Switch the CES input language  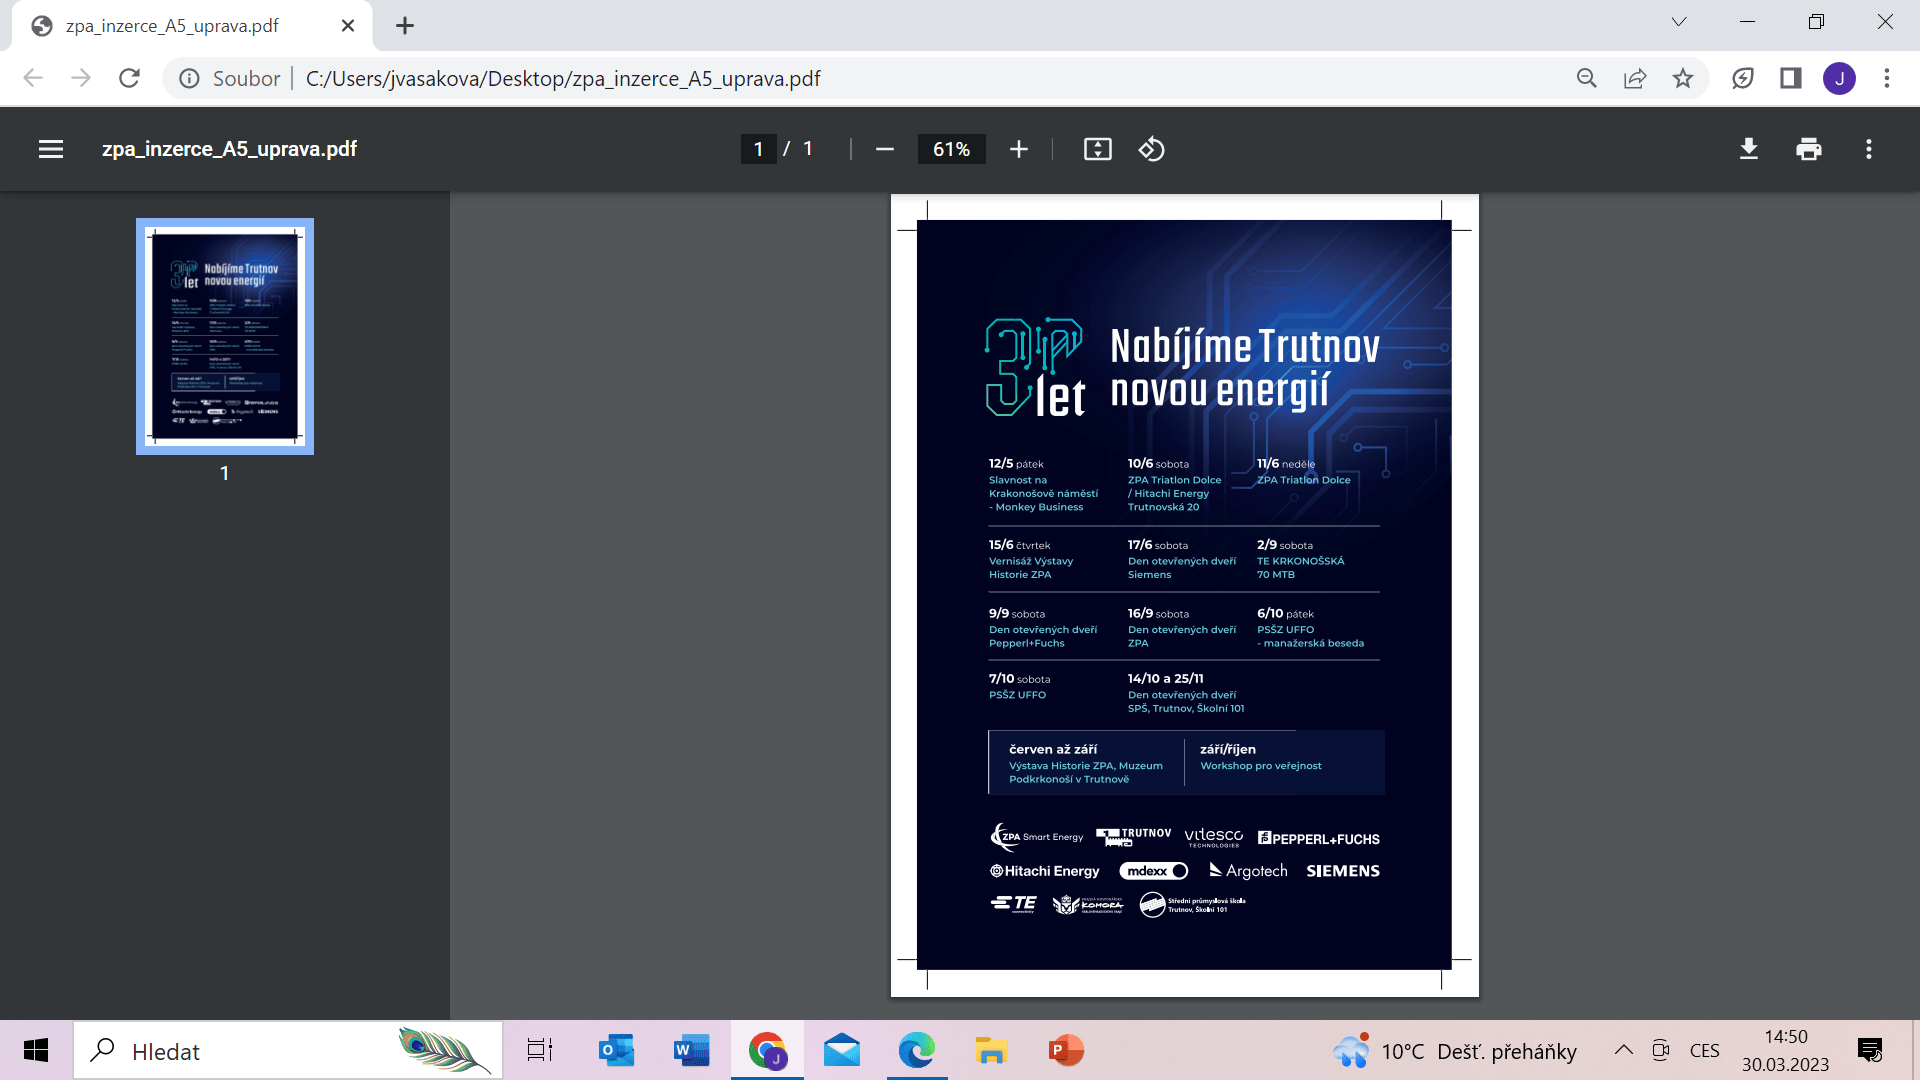click(x=1705, y=1051)
